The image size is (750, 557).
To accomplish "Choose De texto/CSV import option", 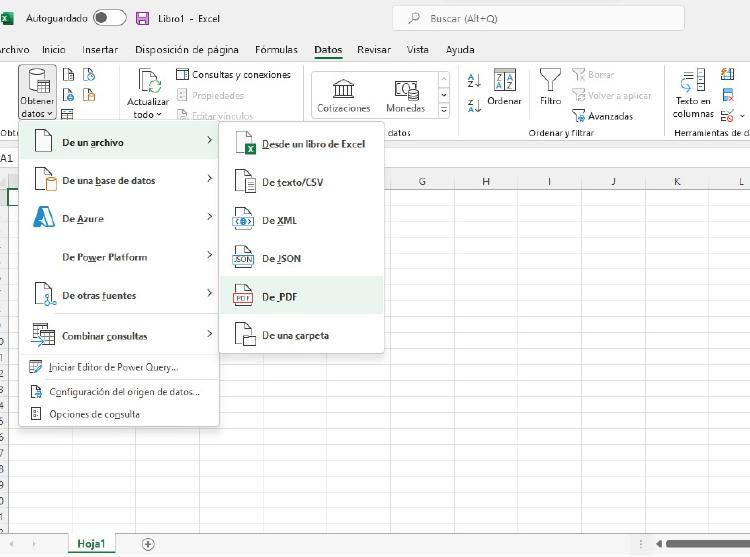I will [301, 182].
